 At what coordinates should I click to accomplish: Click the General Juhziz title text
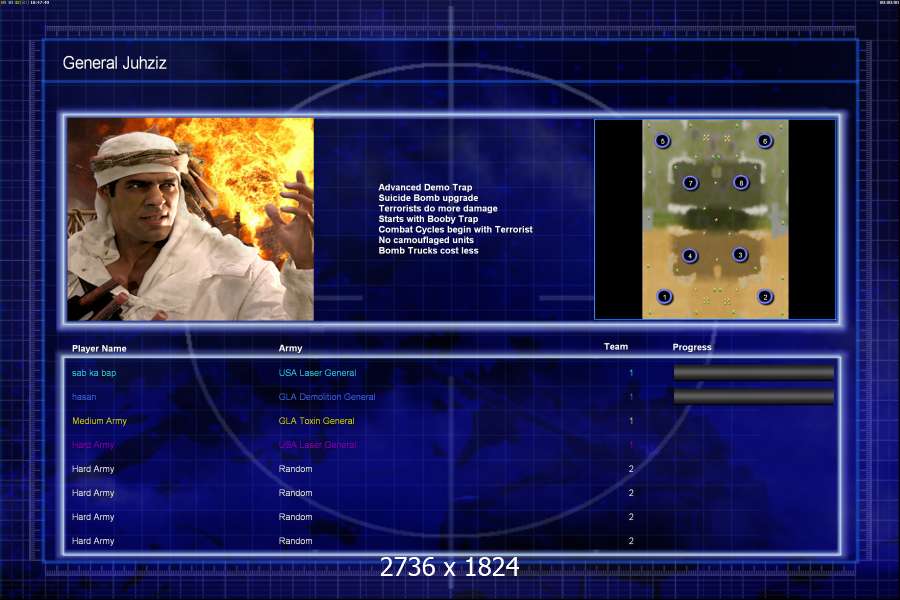point(113,63)
